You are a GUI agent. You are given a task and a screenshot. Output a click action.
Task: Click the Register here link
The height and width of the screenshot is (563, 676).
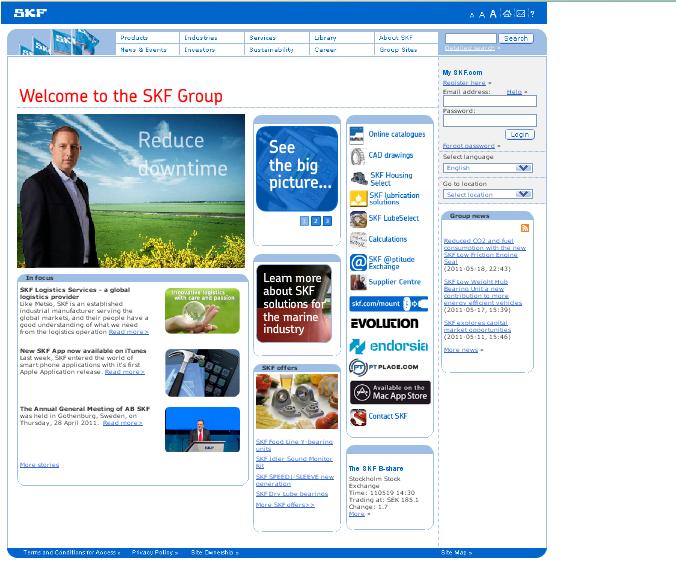pos(464,83)
